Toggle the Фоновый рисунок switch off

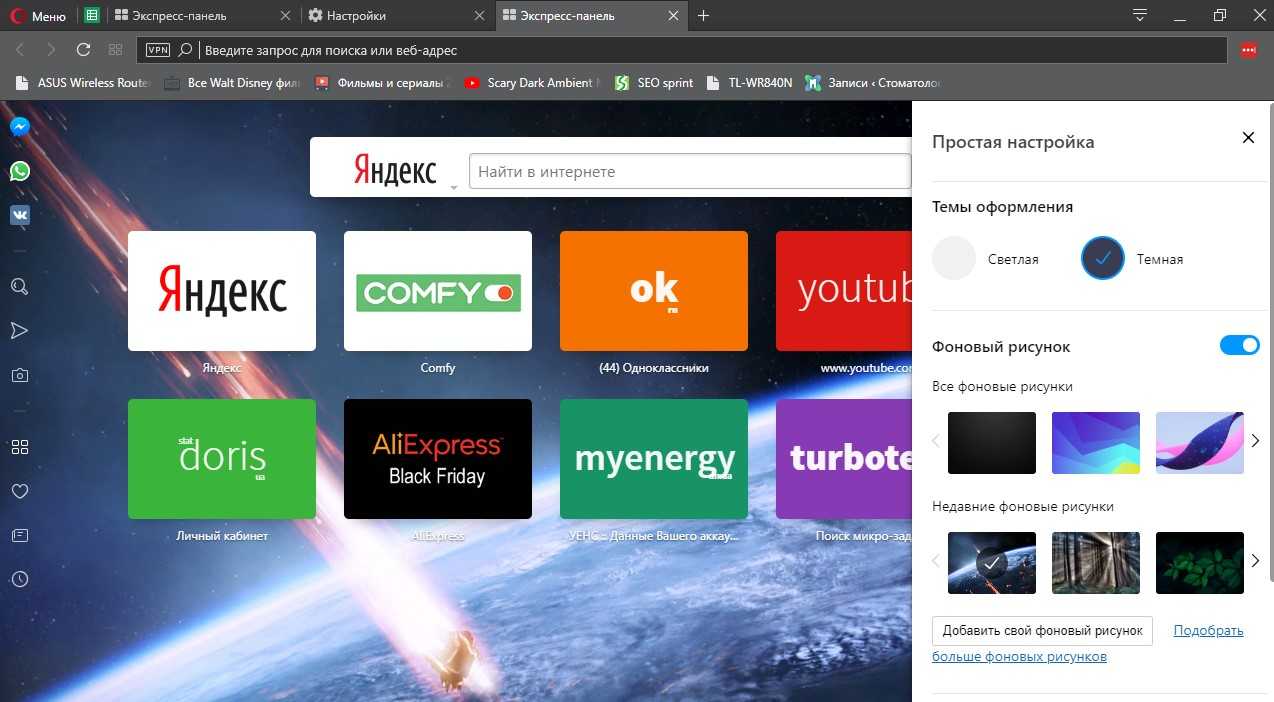point(1239,346)
